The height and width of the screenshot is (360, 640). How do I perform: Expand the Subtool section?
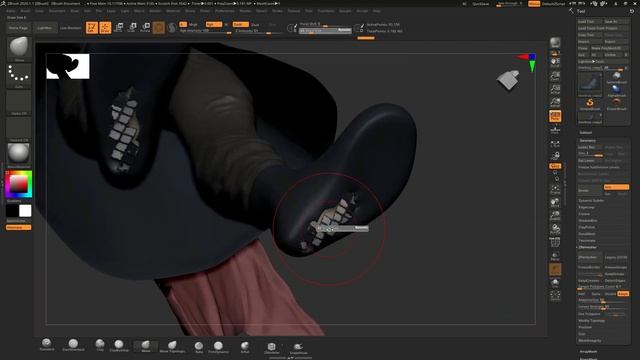(586, 133)
